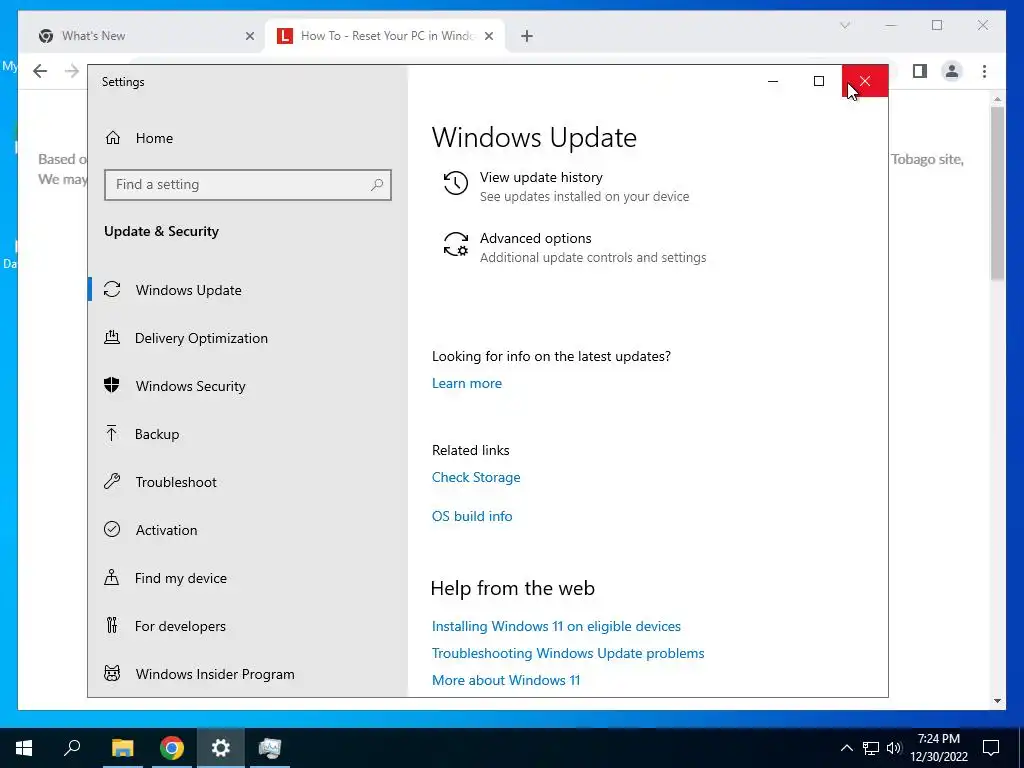The width and height of the screenshot is (1024, 768).
Task: Click the Find my device icon
Action: pos(112,577)
